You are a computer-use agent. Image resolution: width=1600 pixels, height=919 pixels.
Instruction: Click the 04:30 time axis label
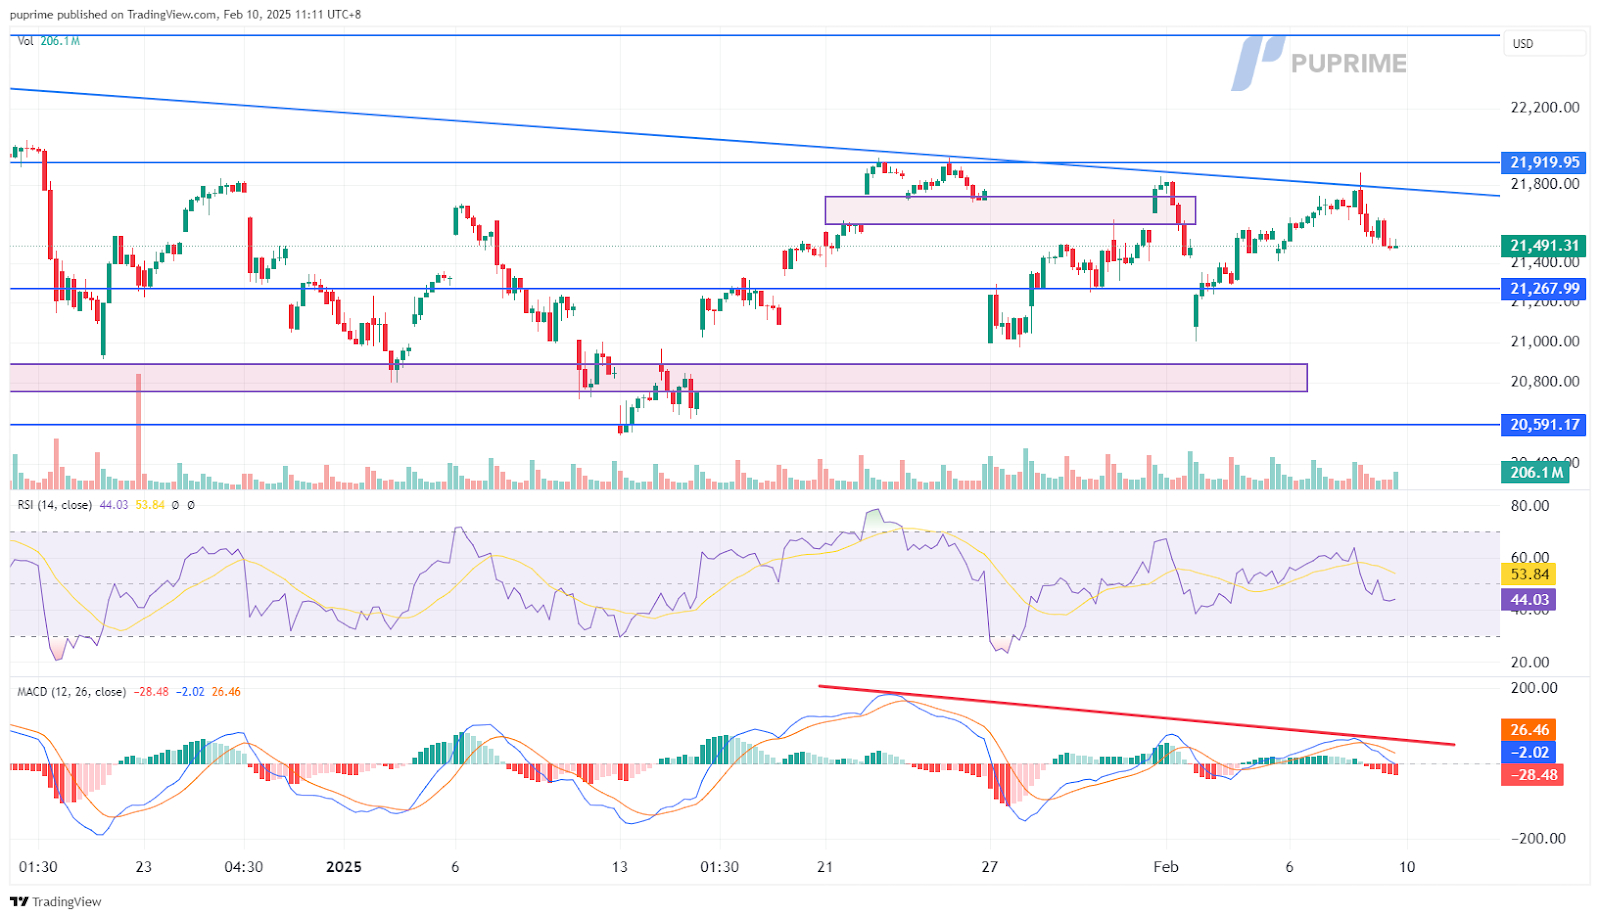(244, 867)
